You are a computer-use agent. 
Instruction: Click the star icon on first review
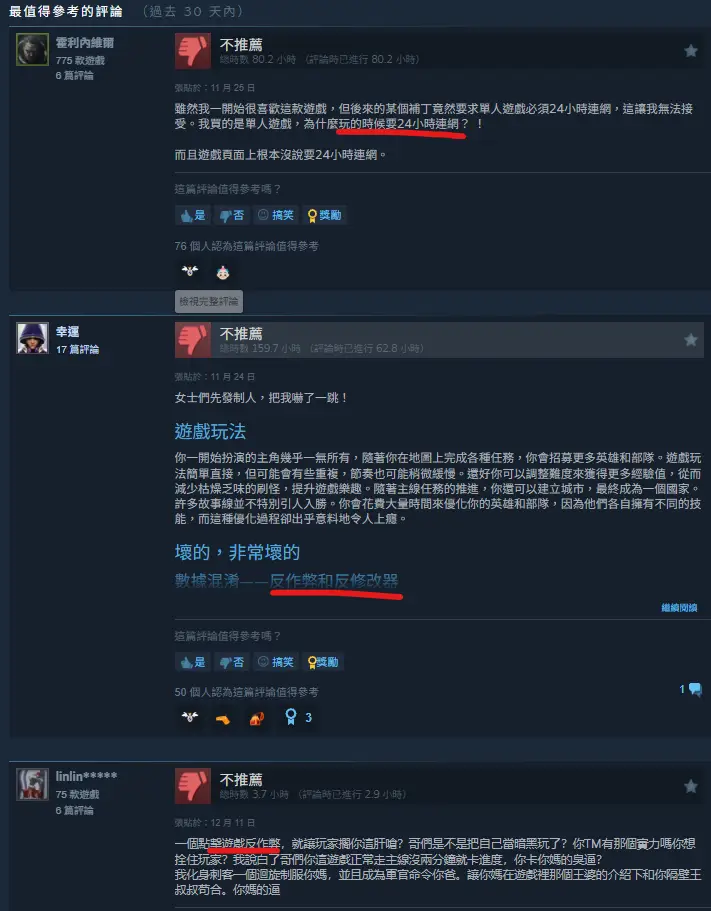click(691, 51)
